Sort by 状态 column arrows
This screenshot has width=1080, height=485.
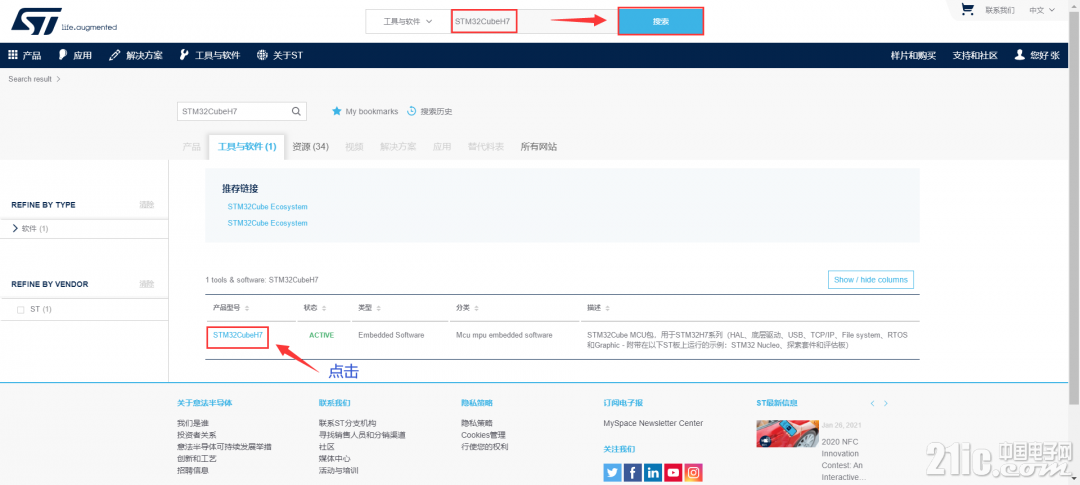(324, 308)
